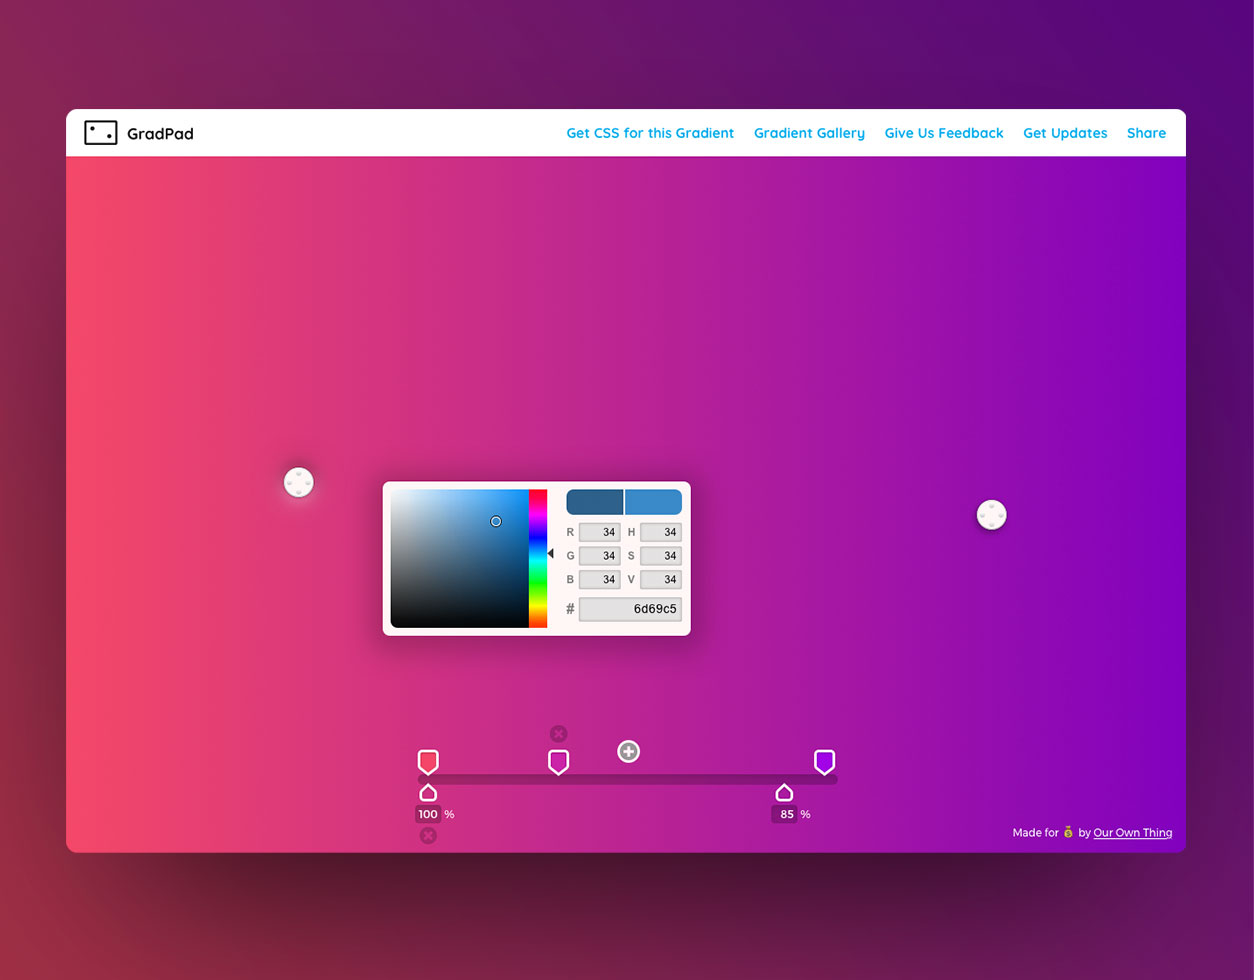1254x980 pixels.
Task: Click the arrow indicator beside the hue bar
Action: coord(551,552)
